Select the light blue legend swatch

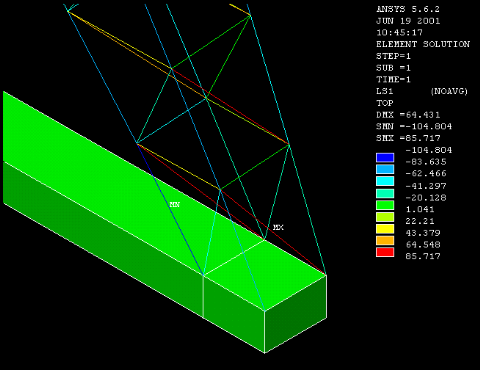385,169
